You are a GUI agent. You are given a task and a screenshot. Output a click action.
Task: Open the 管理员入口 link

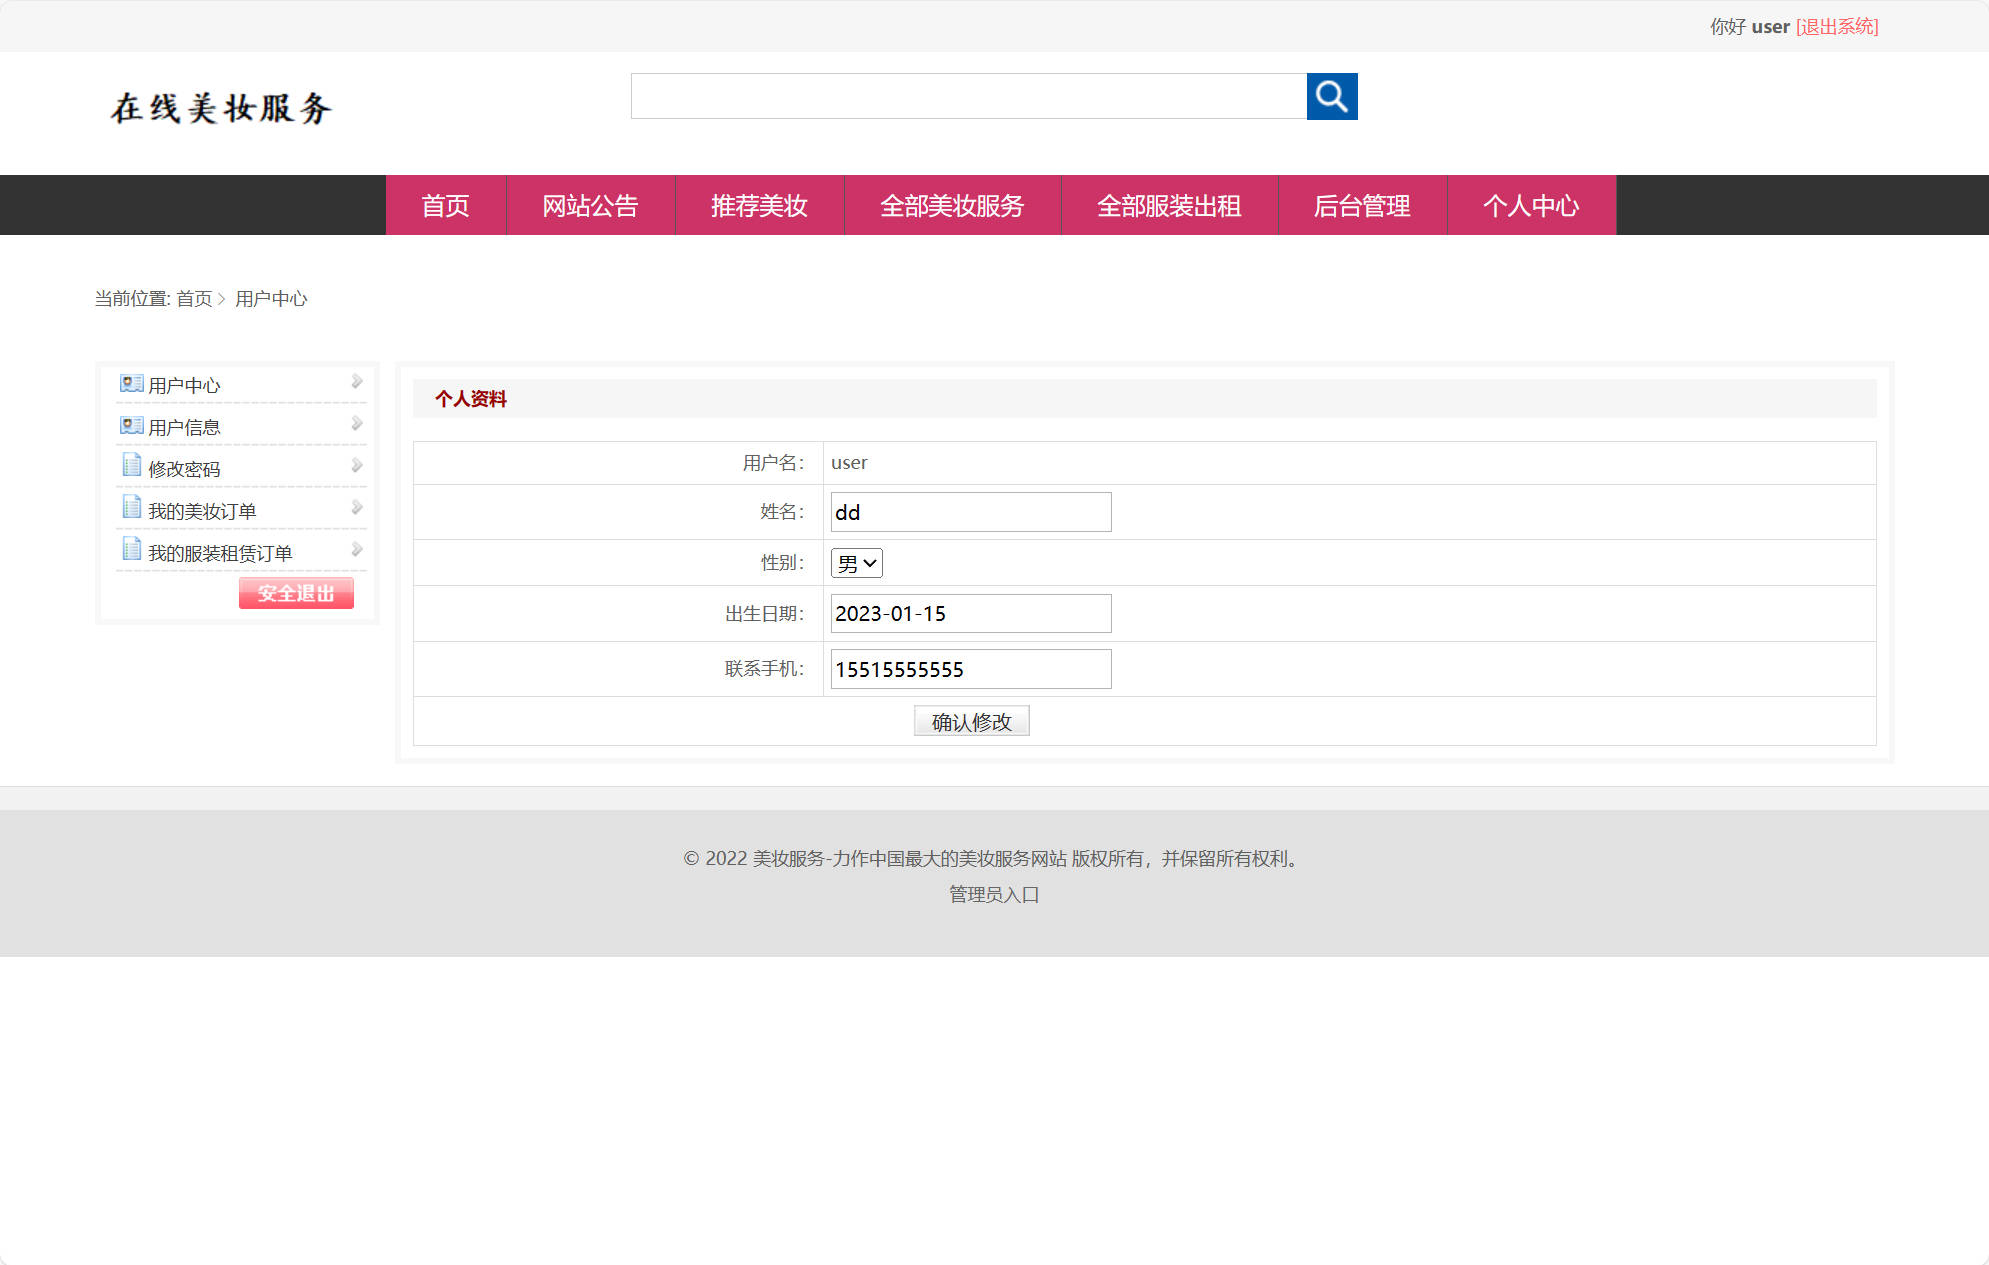pyautogui.click(x=991, y=894)
